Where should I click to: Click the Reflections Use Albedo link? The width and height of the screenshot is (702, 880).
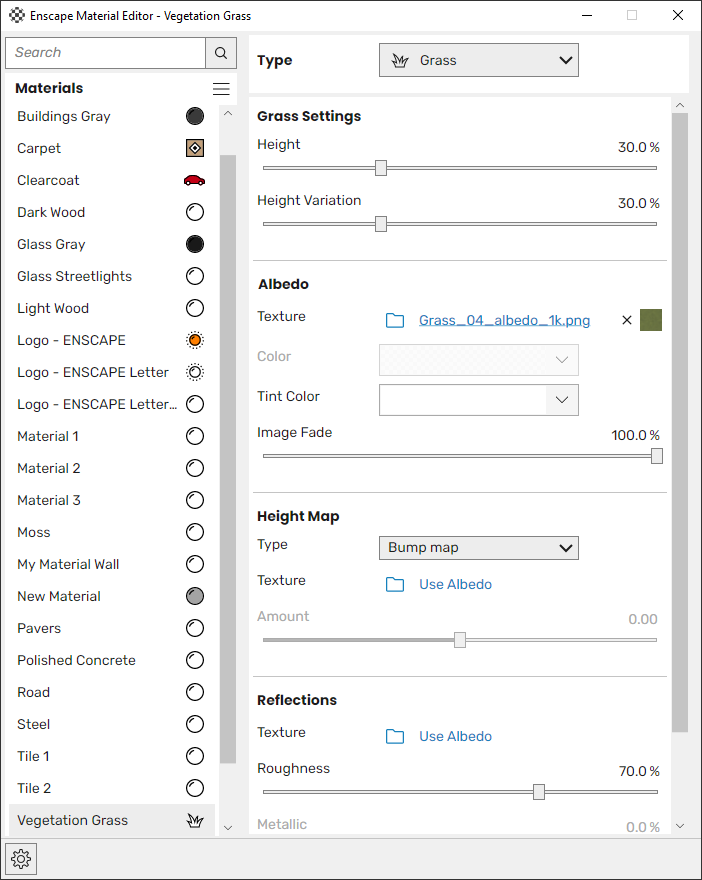(x=456, y=736)
